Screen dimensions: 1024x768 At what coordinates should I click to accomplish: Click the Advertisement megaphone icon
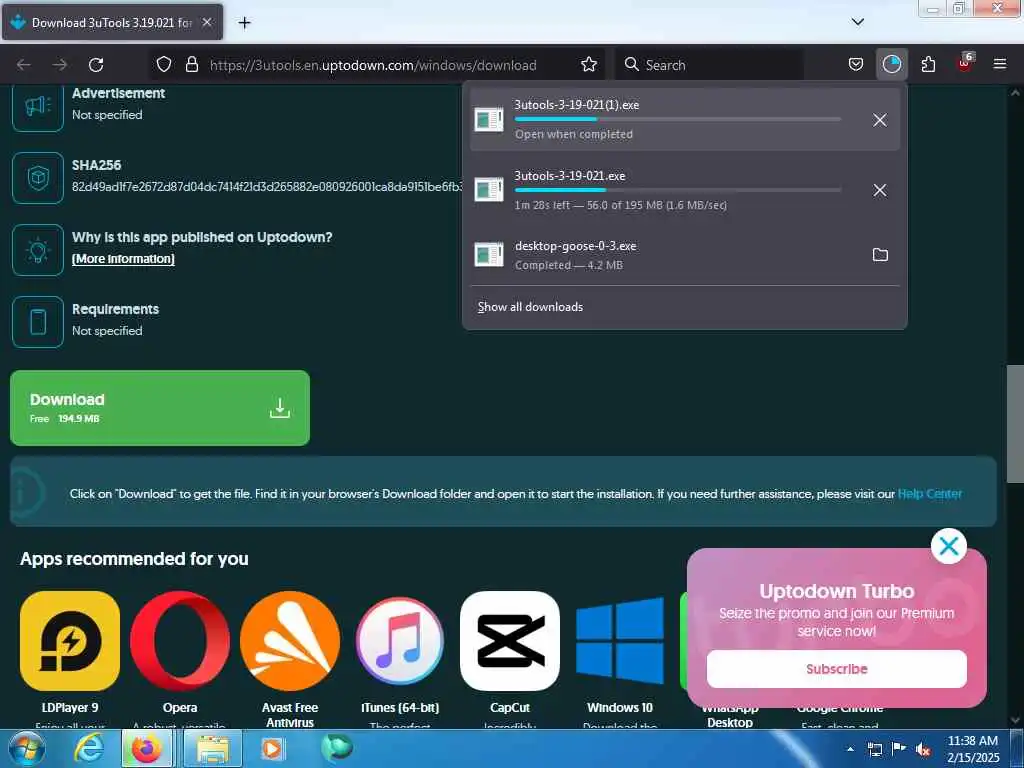(x=38, y=106)
